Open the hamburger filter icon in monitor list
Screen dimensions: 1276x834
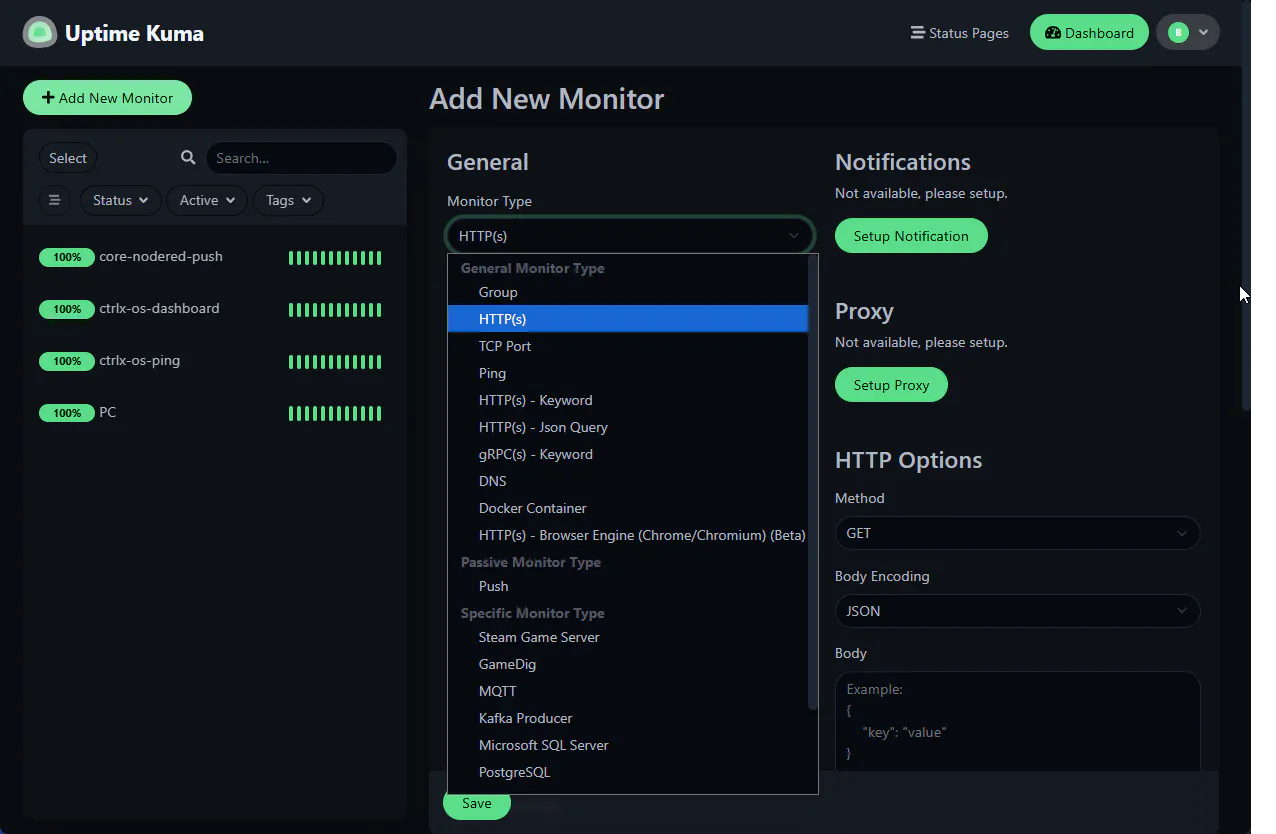click(x=55, y=200)
